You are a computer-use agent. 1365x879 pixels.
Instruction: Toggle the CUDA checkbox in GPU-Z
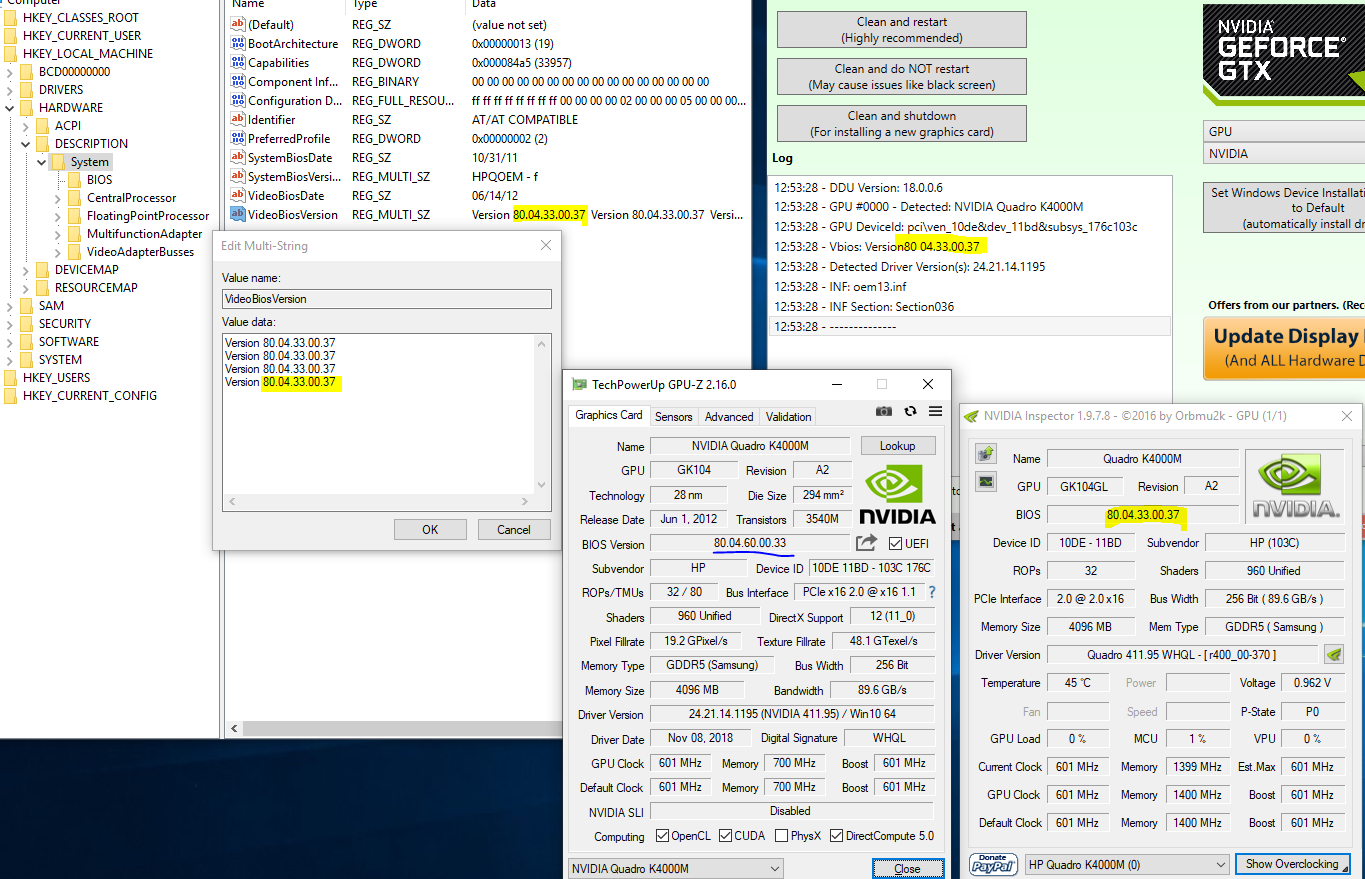pos(725,836)
